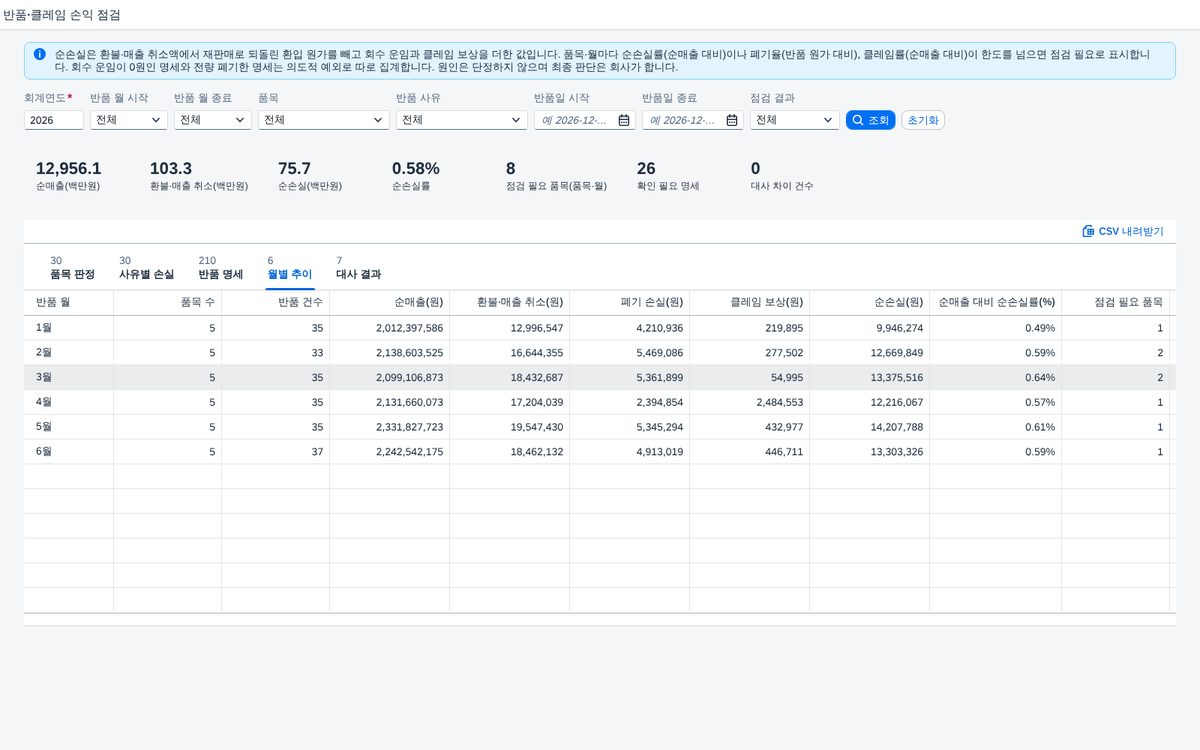This screenshot has height=750, width=1200.
Task: Click the 순매출(원) column header
Action: pos(390,303)
